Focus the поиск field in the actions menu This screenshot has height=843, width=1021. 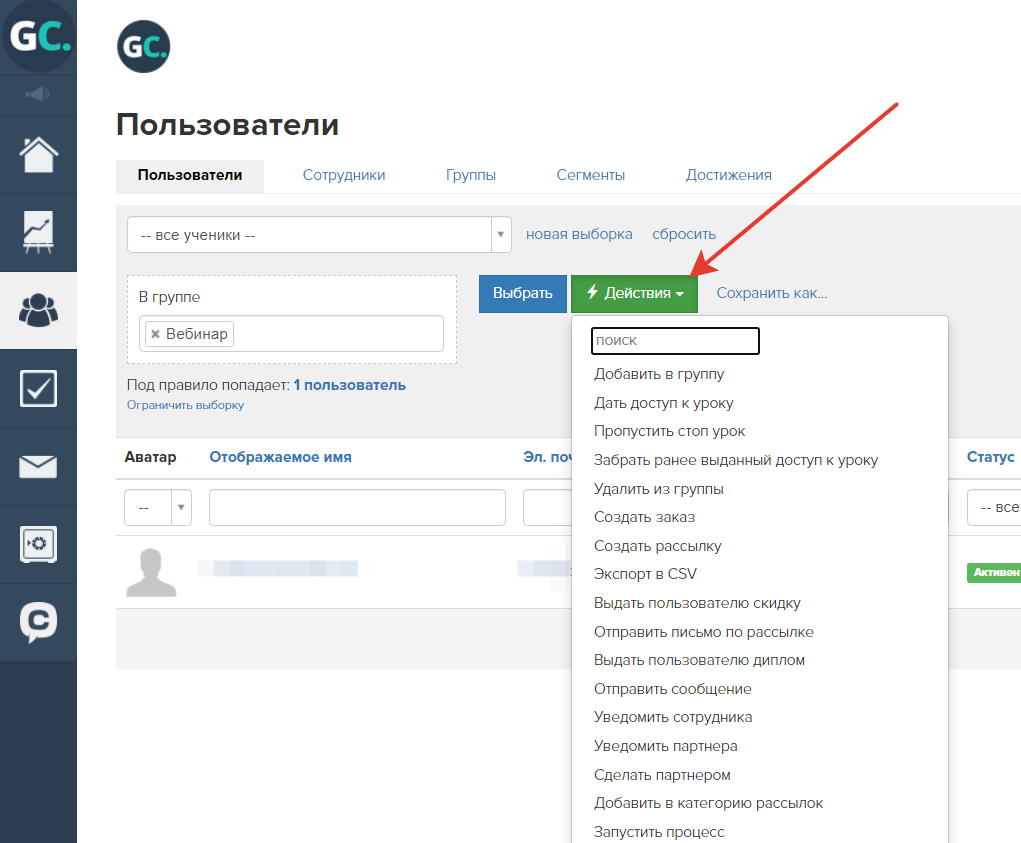click(675, 341)
